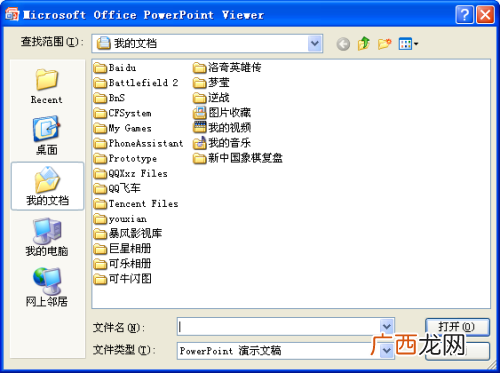The width and height of the screenshot is (500, 373).
Task: Click the 文件名 input field
Action: tap(279, 327)
